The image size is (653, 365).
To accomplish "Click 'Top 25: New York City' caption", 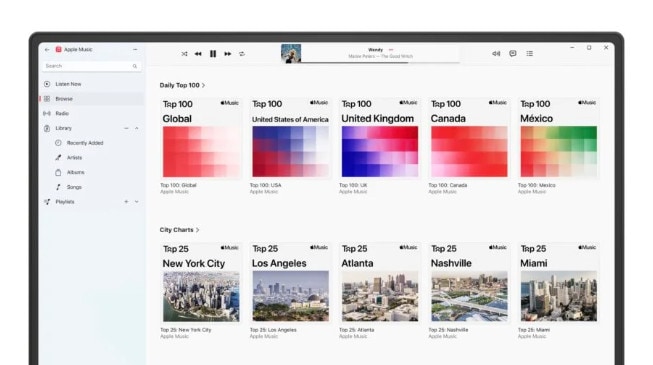I will click(186, 330).
